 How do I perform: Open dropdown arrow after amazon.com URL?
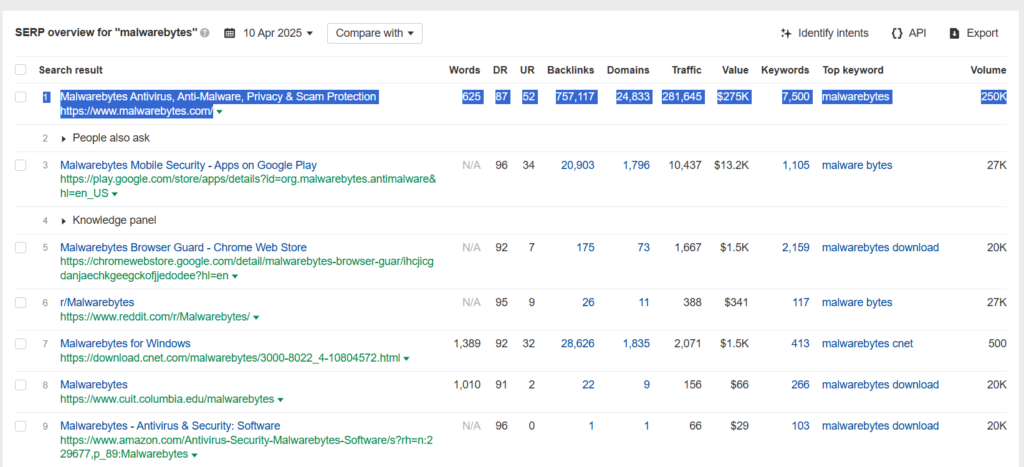(x=195, y=455)
